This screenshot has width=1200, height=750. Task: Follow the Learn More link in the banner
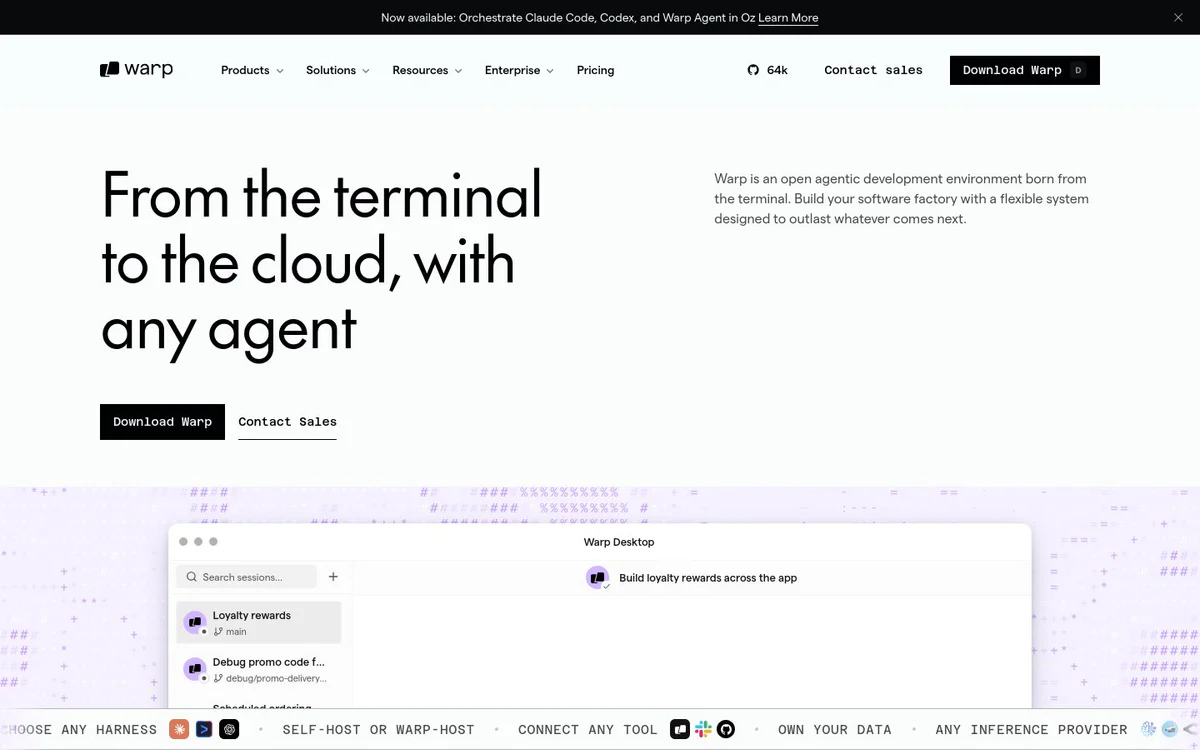point(788,18)
